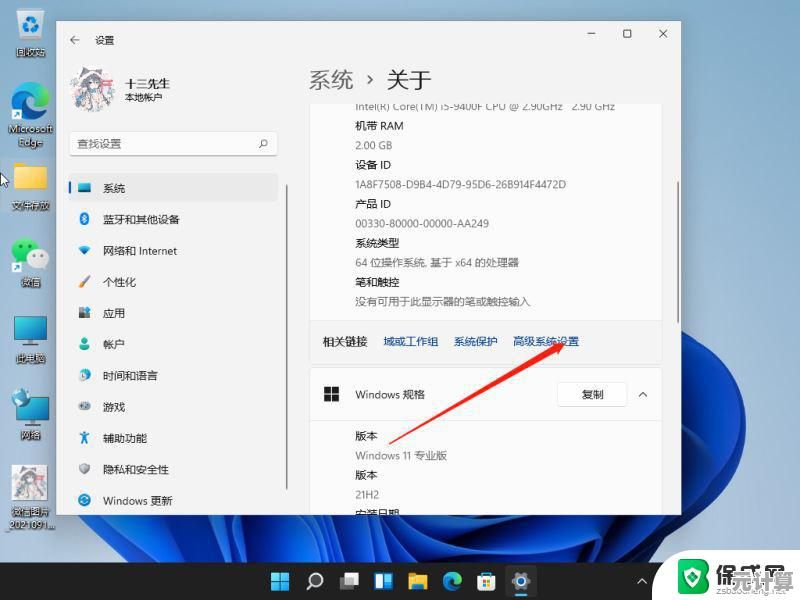Select the globe icon for 网络和 Internet
Image resolution: width=800 pixels, height=600 pixels.
(84, 250)
